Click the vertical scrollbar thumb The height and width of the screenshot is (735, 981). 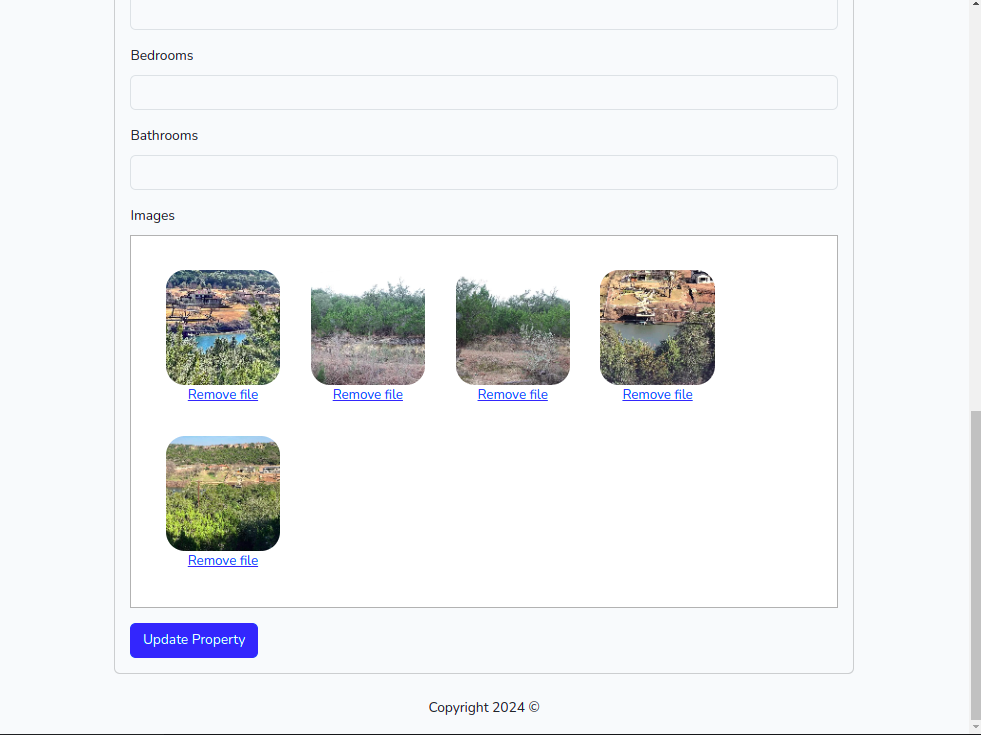[x=975, y=565]
